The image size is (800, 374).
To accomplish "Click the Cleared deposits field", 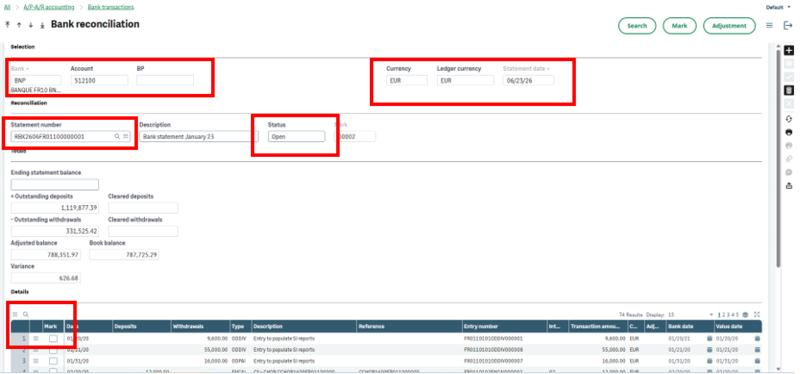I will click(x=143, y=208).
